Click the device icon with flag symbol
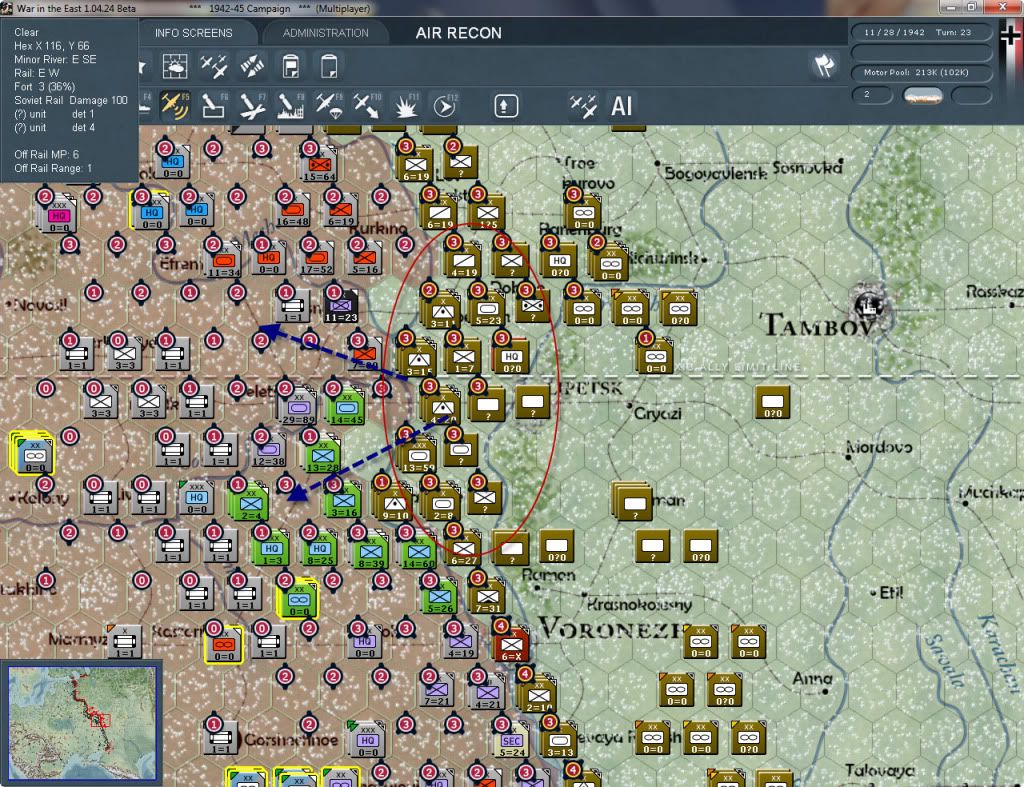This screenshot has width=1024, height=787. [x=291, y=66]
